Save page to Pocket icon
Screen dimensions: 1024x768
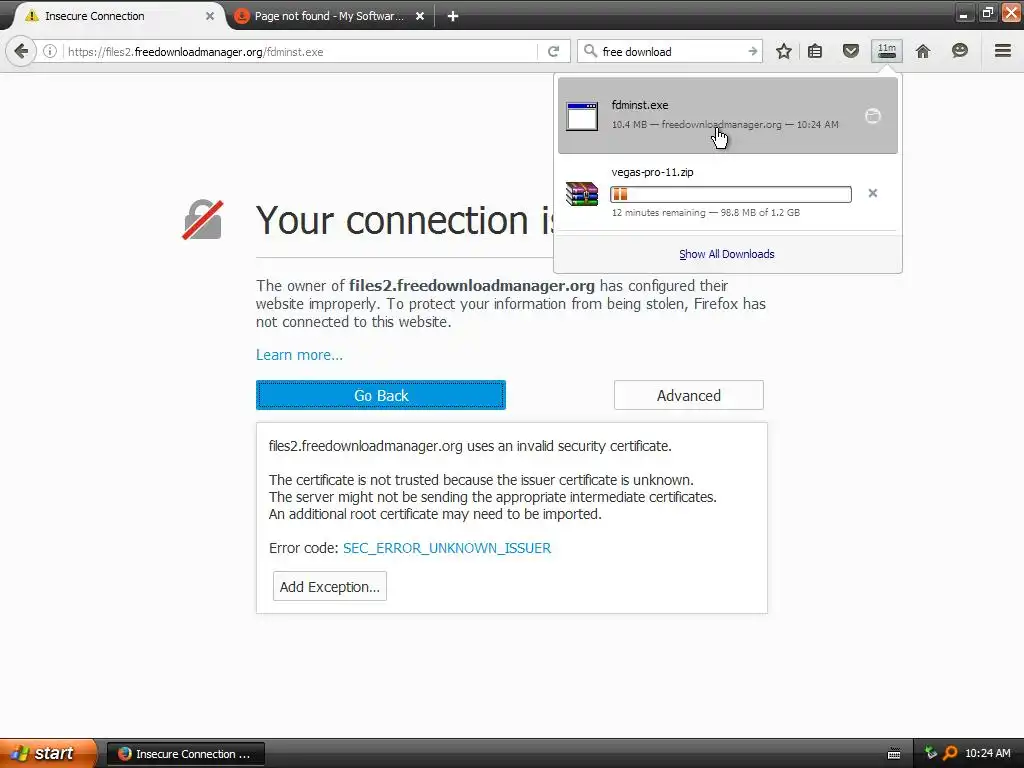pyautogui.click(x=850, y=51)
